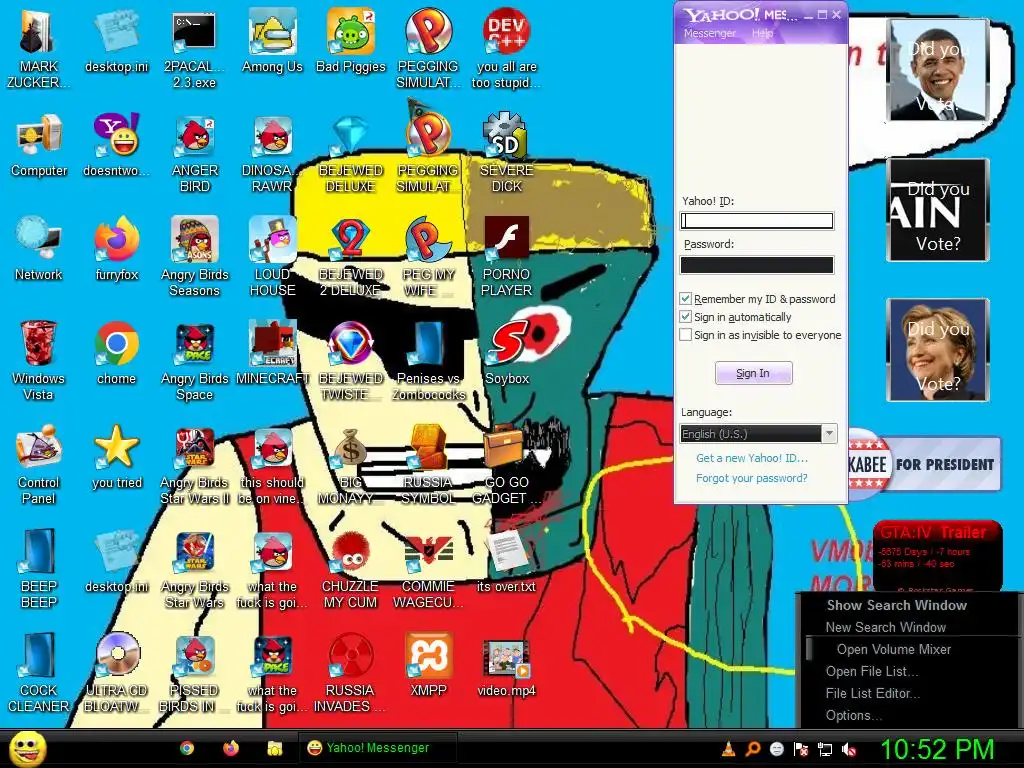Image resolution: width=1024 pixels, height=768 pixels.
Task: Check Sign in as invisible to everyone
Action: click(685, 335)
